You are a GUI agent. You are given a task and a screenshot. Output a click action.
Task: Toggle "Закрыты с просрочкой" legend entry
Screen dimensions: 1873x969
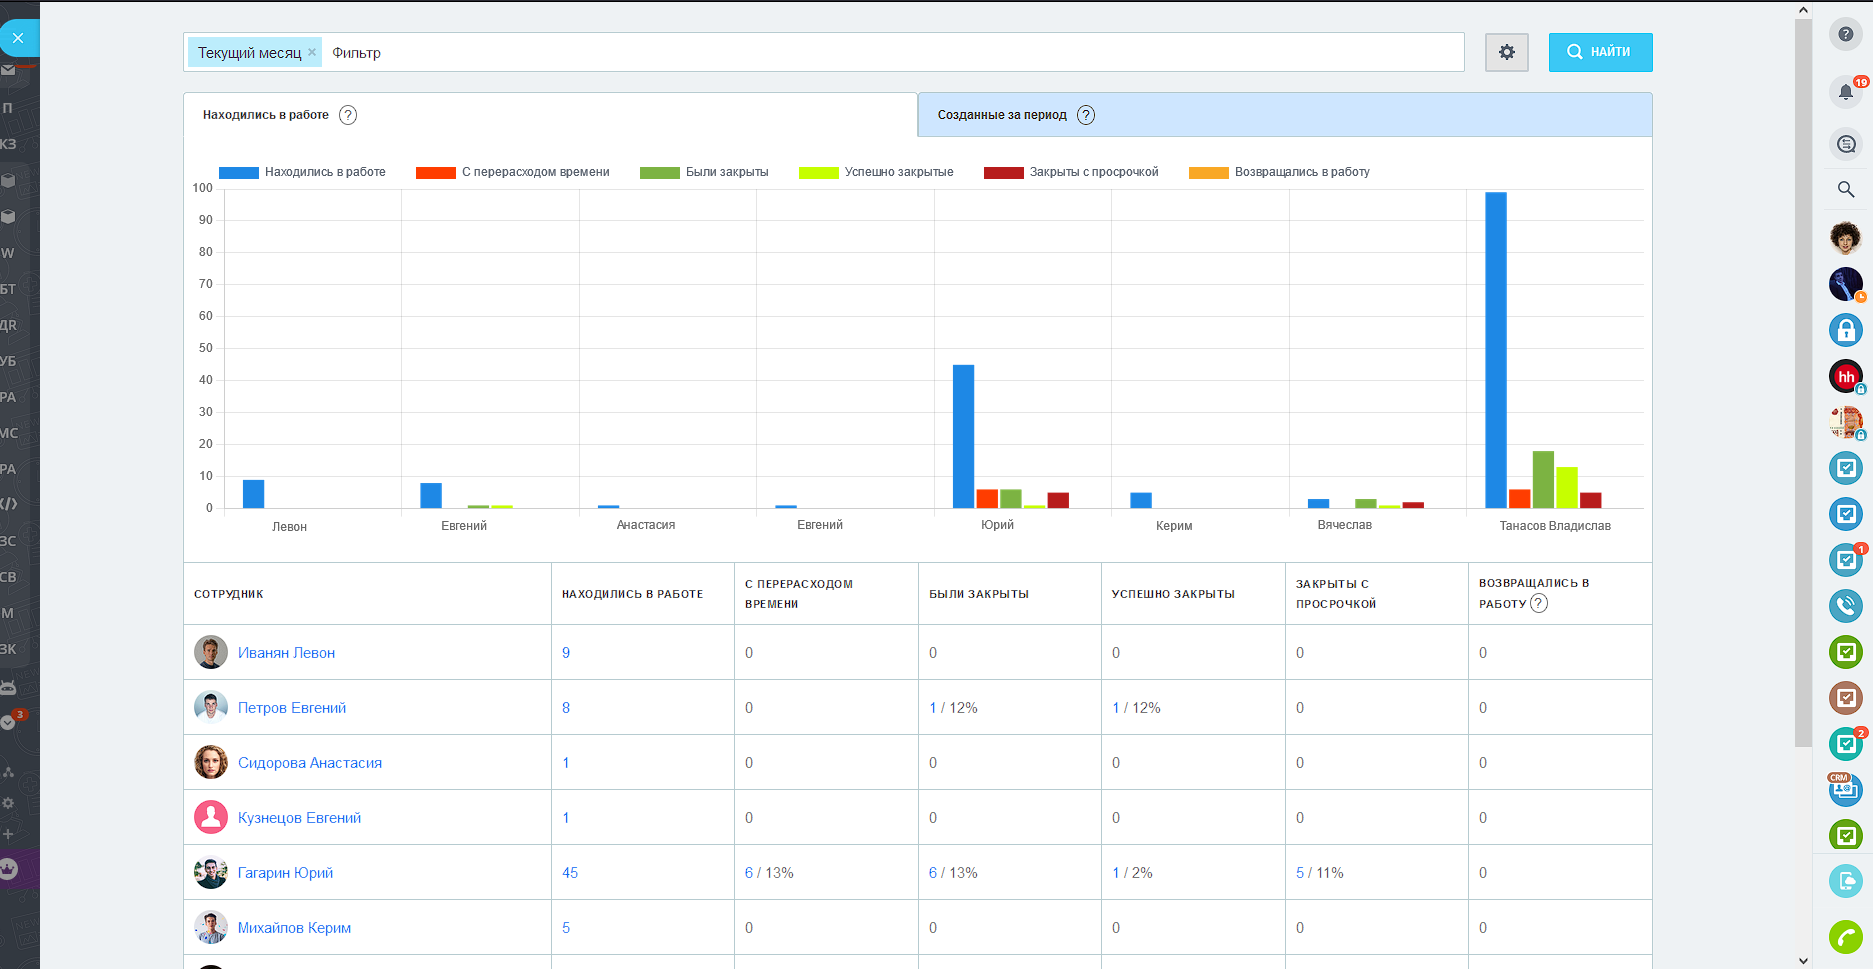[1072, 172]
